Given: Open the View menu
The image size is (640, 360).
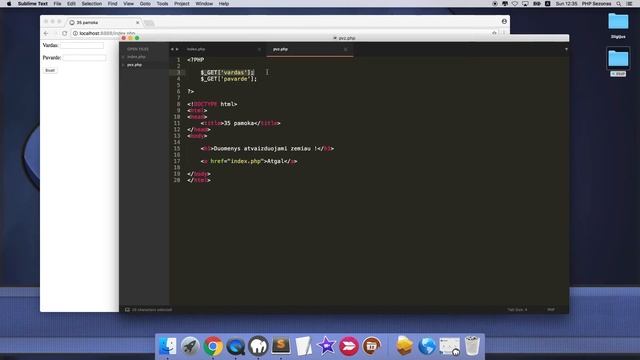Looking at the screenshot, I should [x=129, y=4].
